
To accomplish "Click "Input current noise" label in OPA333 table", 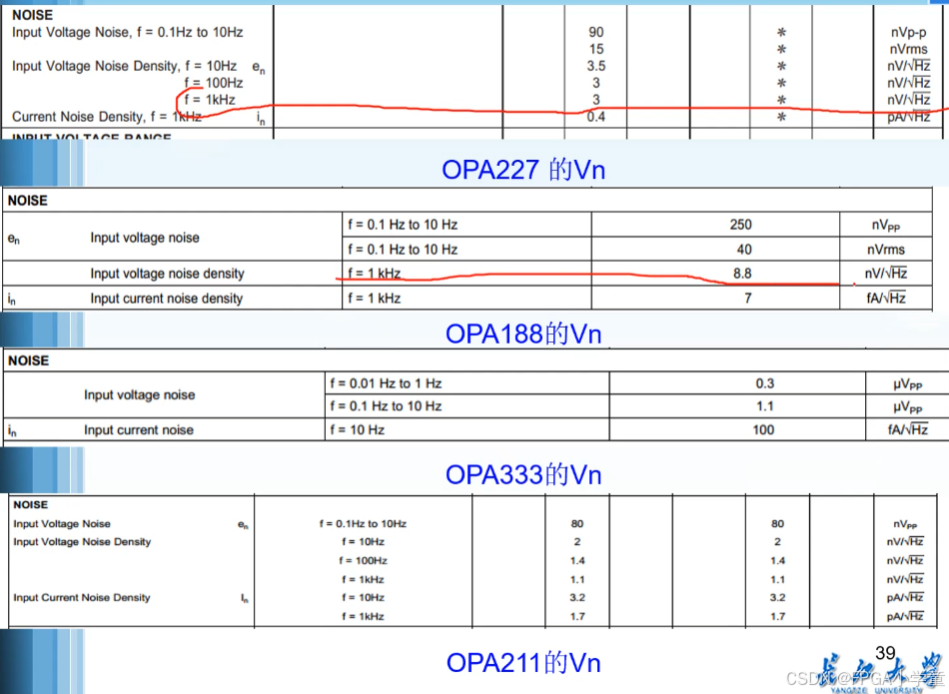I will (x=139, y=430).
